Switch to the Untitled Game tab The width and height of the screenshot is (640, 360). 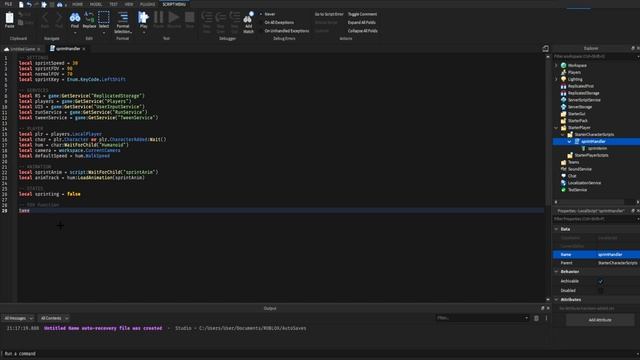[22, 49]
